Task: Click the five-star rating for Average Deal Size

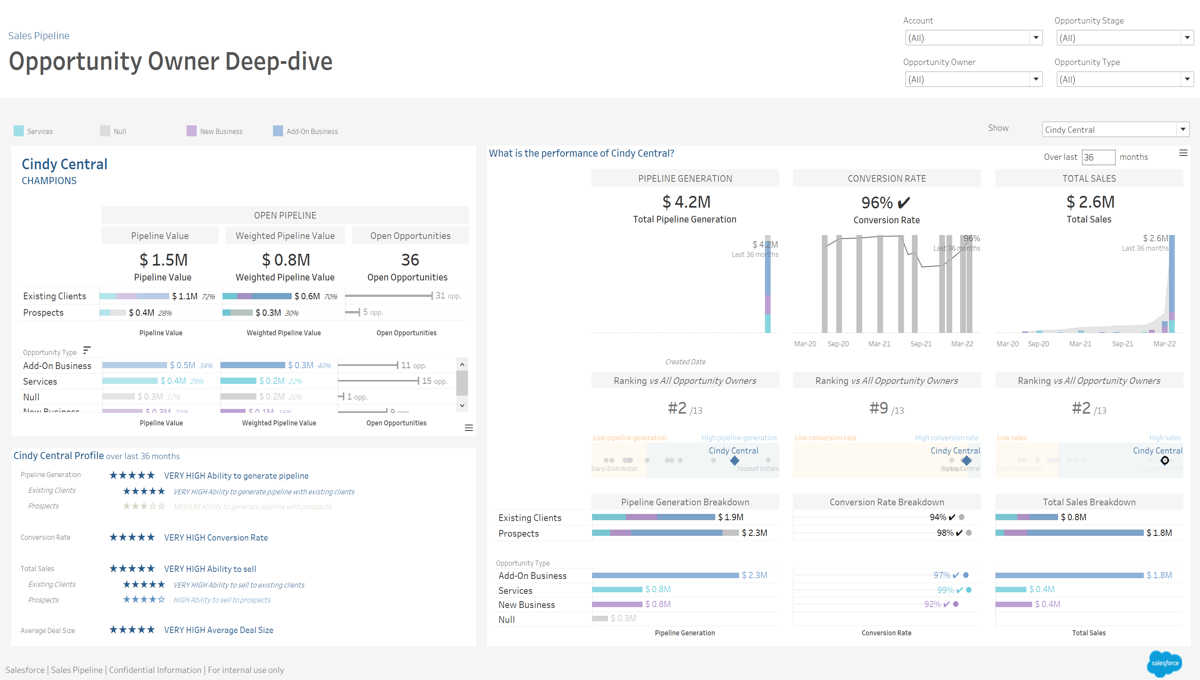Action: click(132, 630)
